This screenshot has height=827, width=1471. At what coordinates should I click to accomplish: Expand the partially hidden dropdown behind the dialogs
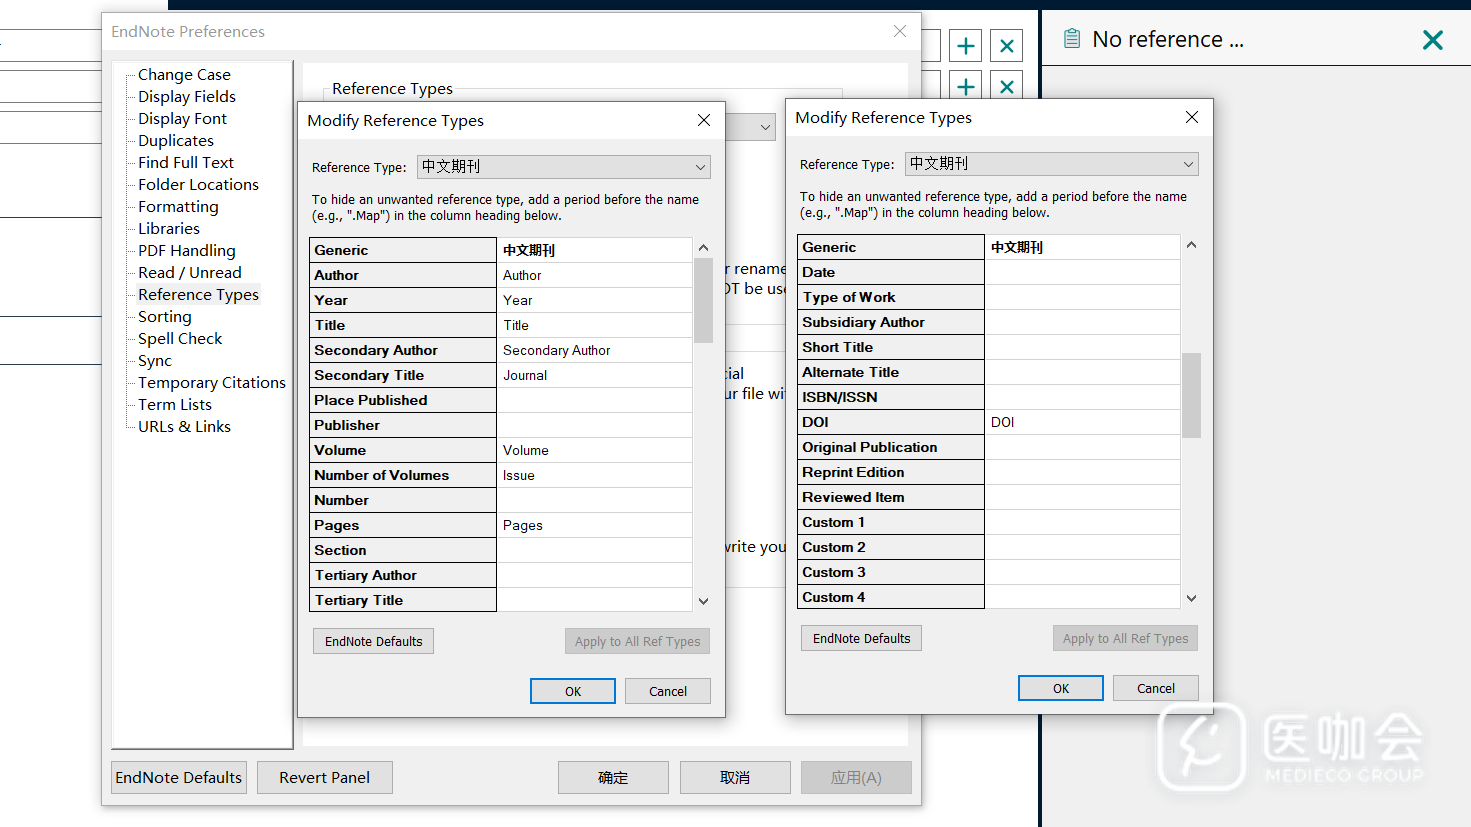tap(765, 127)
